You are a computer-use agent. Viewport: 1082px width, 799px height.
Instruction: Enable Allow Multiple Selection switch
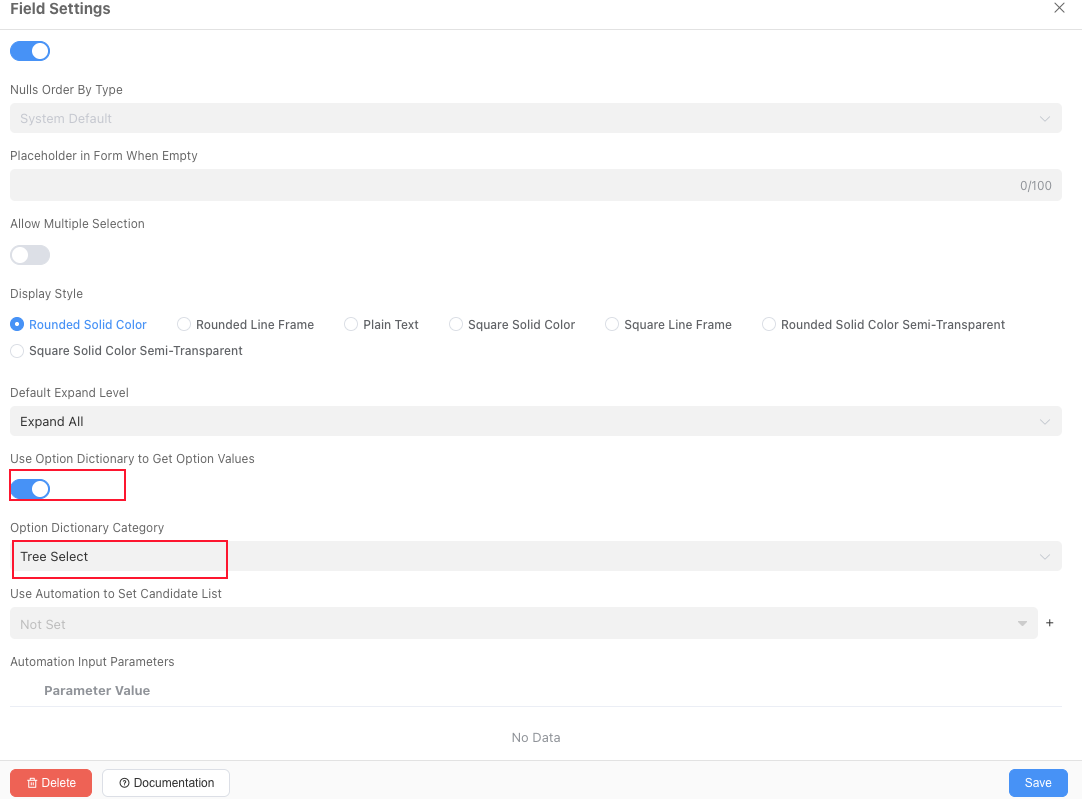(30, 255)
